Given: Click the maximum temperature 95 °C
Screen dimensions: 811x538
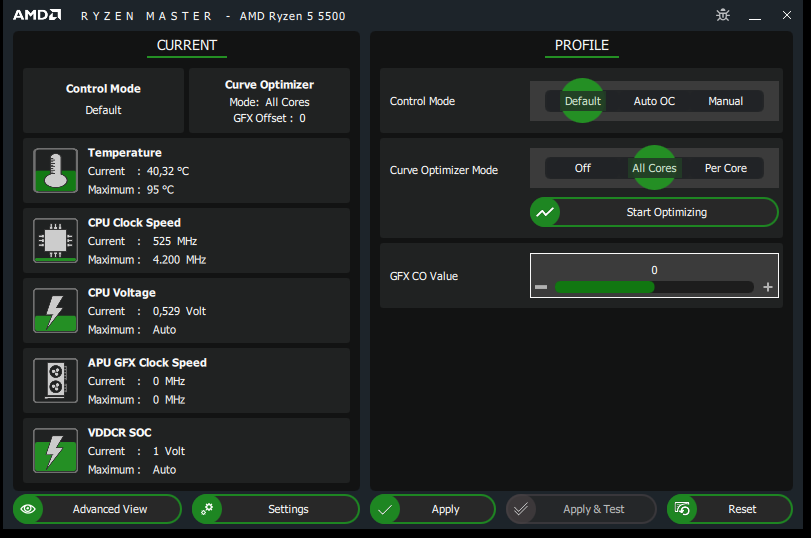Looking at the screenshot, I should click(x=160, y=190).
